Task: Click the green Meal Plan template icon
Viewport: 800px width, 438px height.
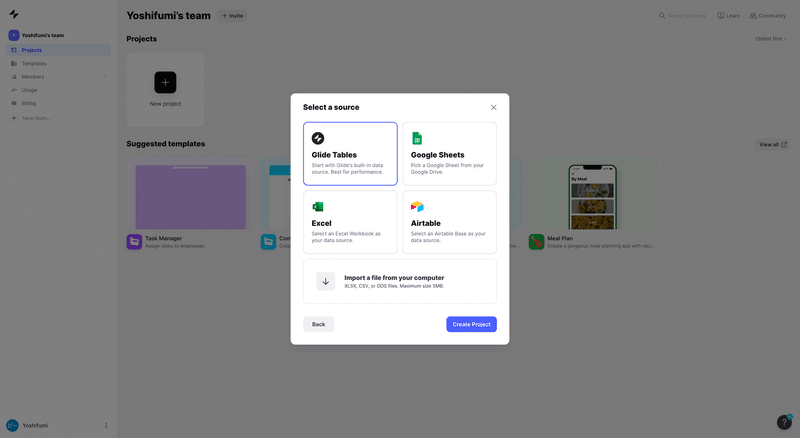Action: pyautogui.click(x=536, y=241)
